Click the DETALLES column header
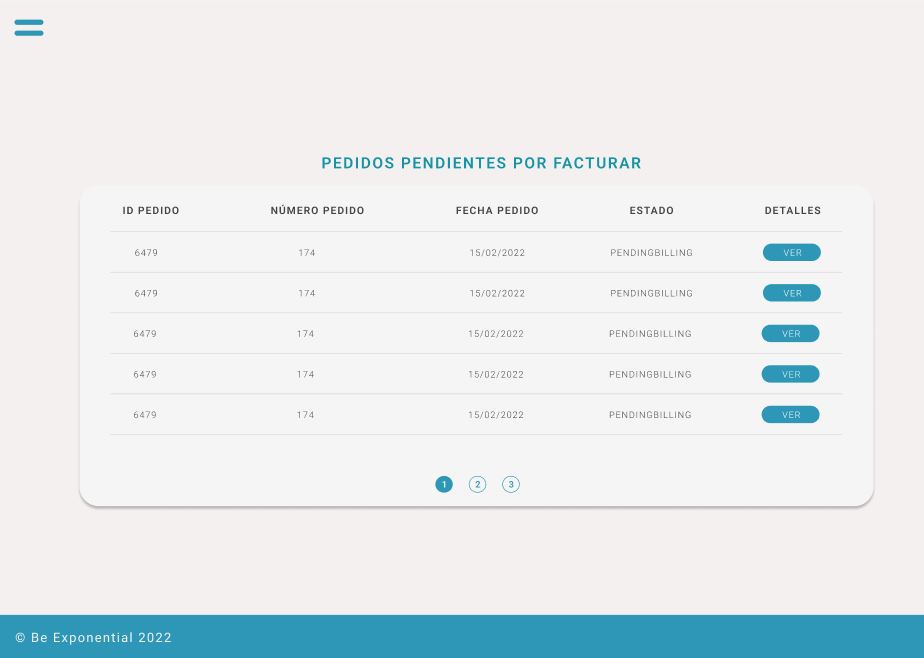The width and height of the screenshot is (924, 658). point(792,211)
